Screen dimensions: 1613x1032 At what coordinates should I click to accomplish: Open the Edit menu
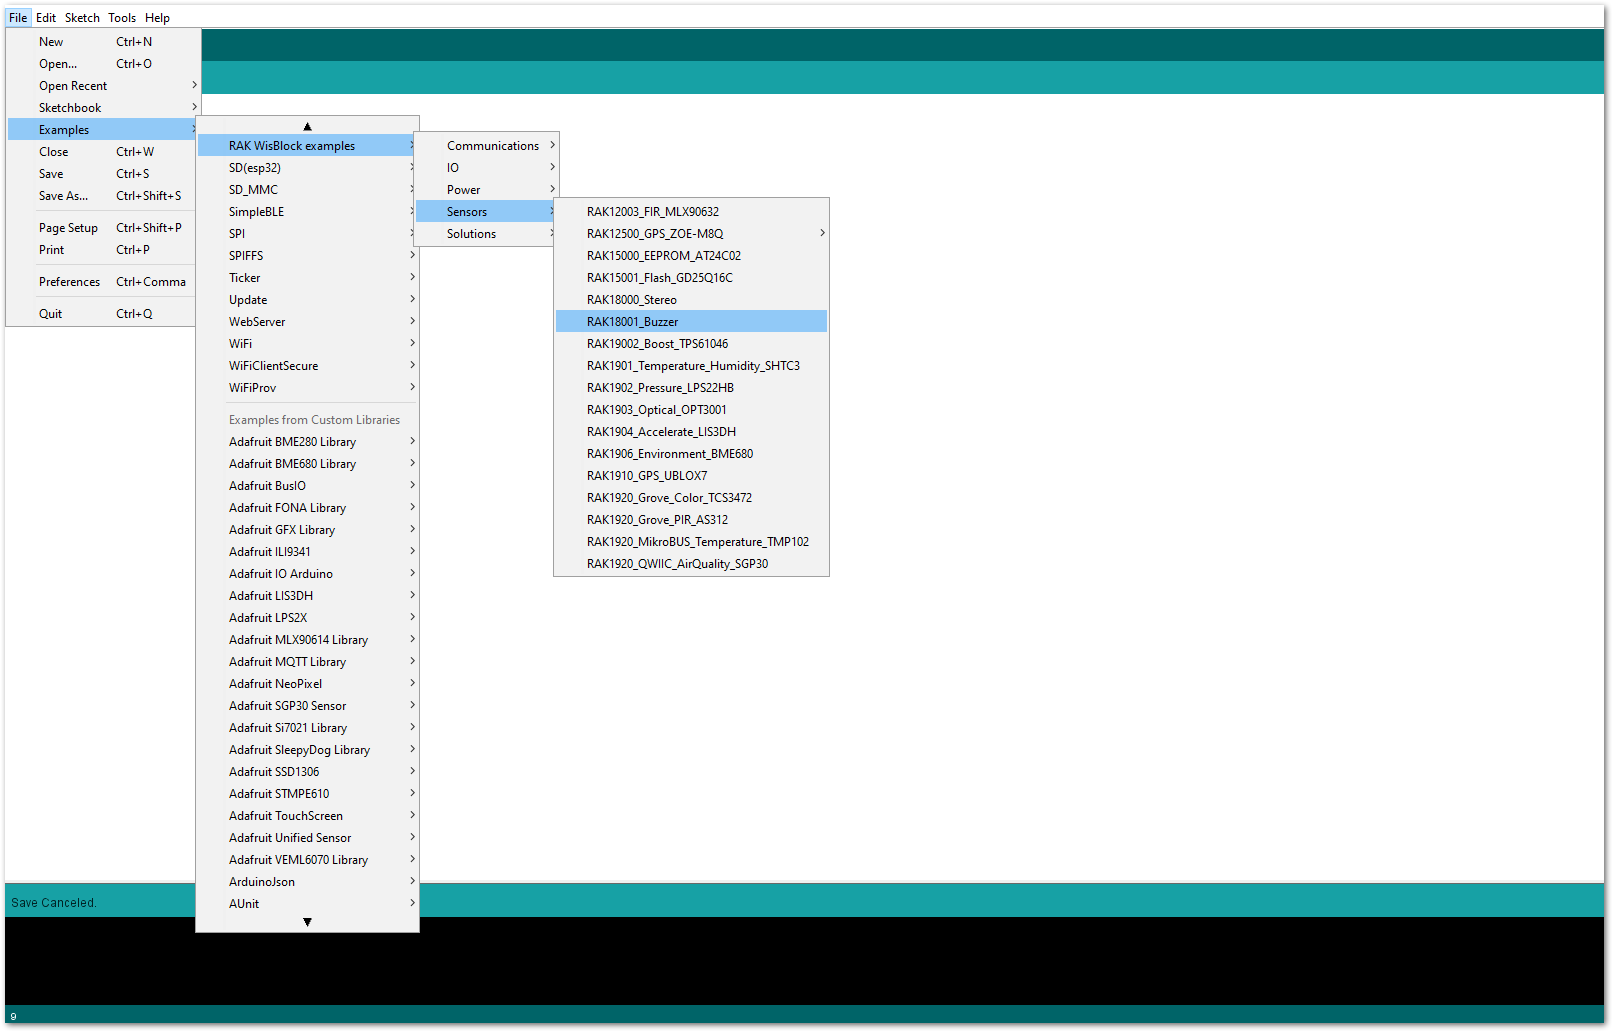(x=46, y=17)
